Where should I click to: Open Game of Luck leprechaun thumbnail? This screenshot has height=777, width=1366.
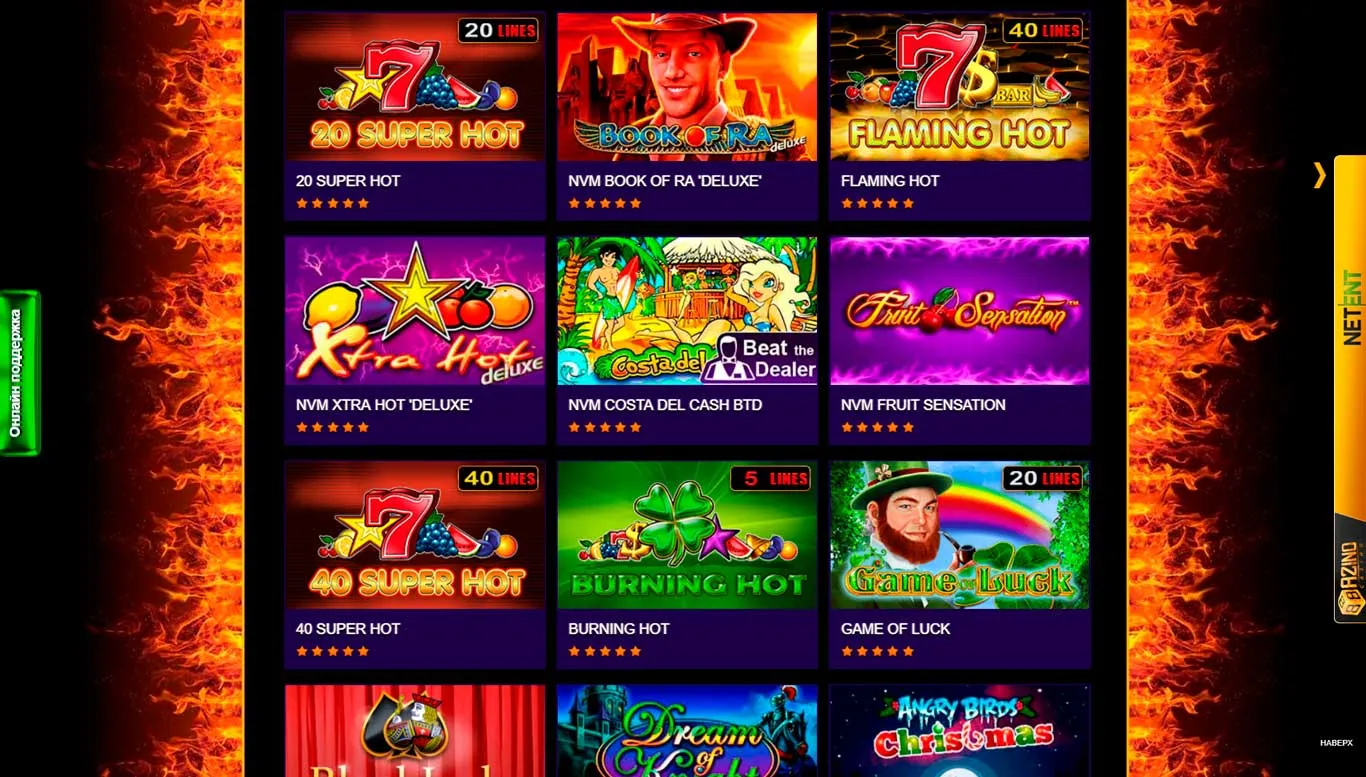tap(960, 535)
